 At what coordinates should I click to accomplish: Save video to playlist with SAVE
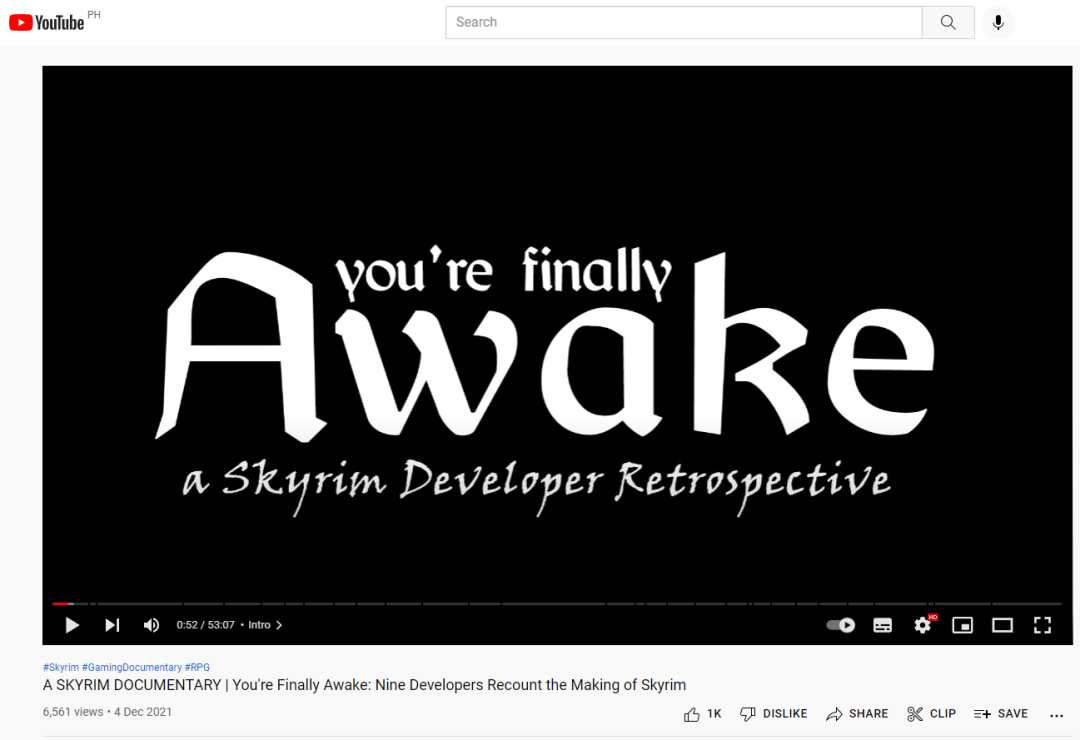(1001, 714)
